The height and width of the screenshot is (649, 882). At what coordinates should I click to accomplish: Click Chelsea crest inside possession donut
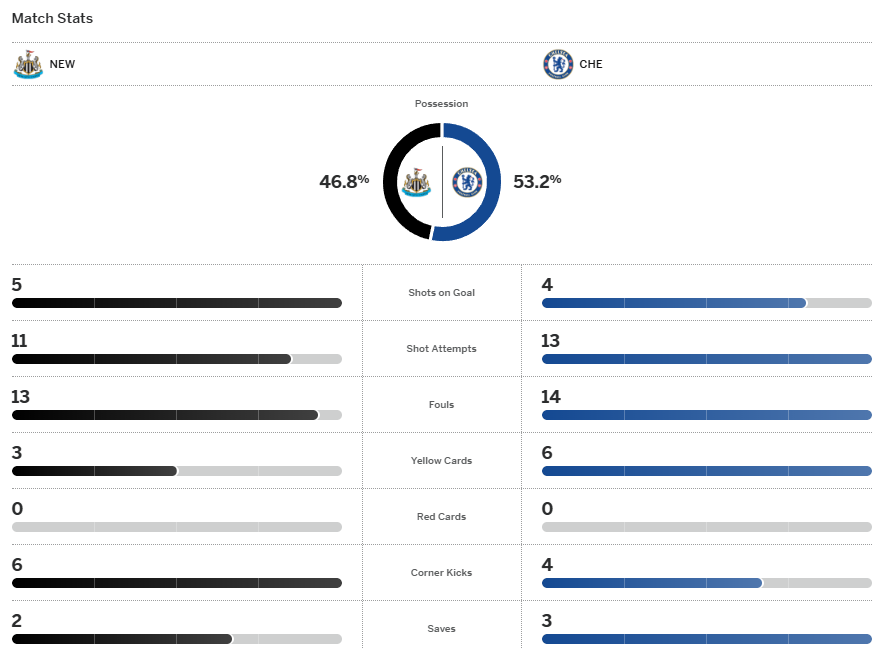coord(467,182)
